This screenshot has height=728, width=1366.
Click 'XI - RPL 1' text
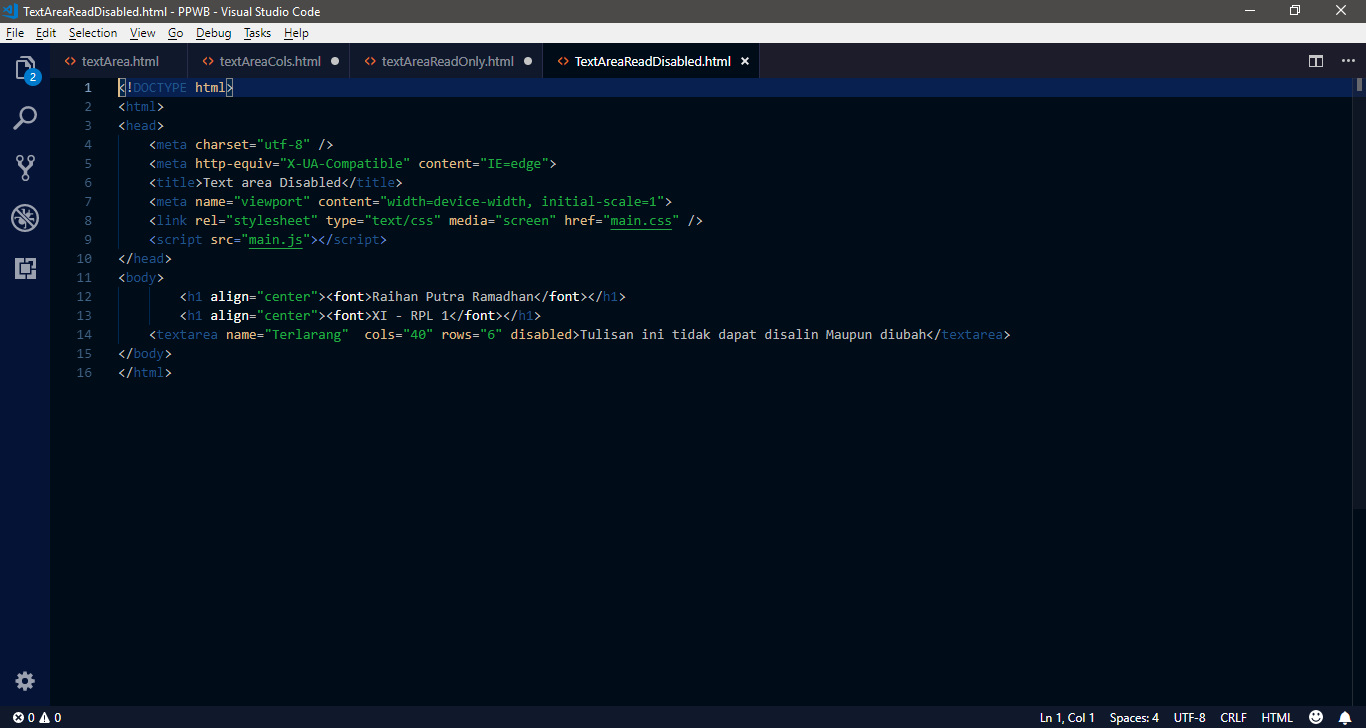[410, 315]
